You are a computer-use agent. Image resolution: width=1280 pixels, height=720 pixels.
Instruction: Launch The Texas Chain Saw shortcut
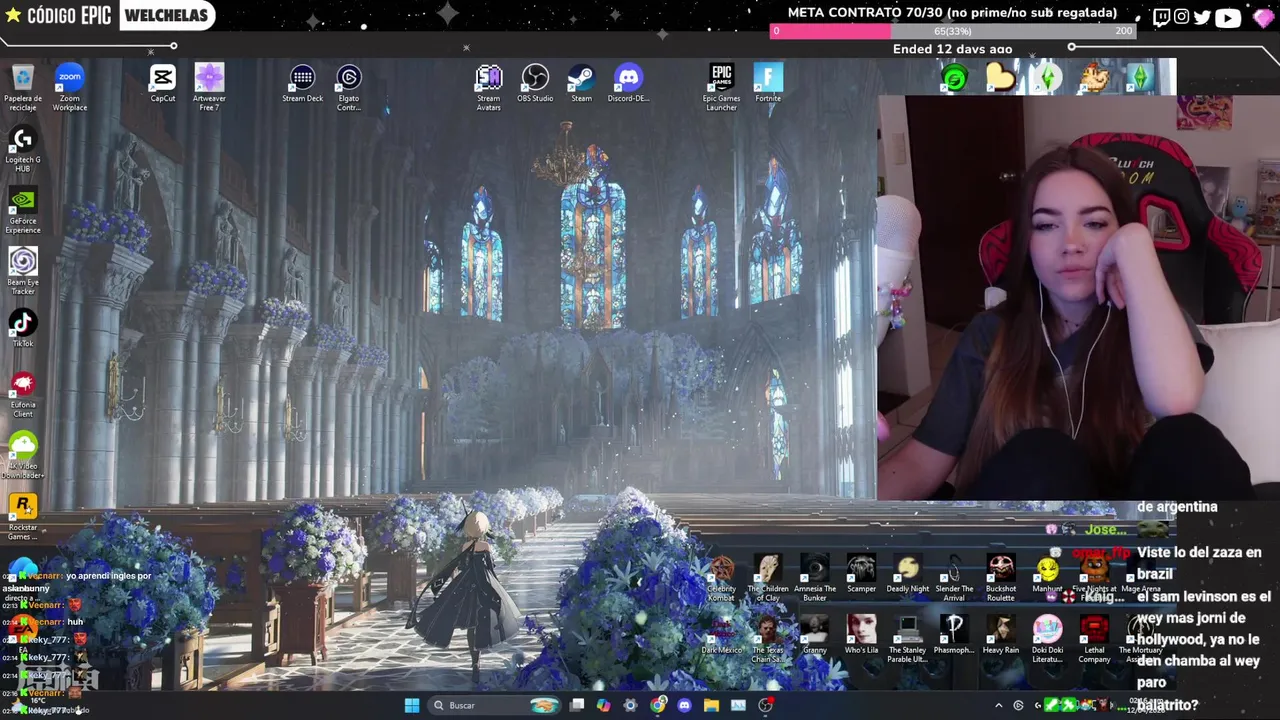[x=768, y=639]
